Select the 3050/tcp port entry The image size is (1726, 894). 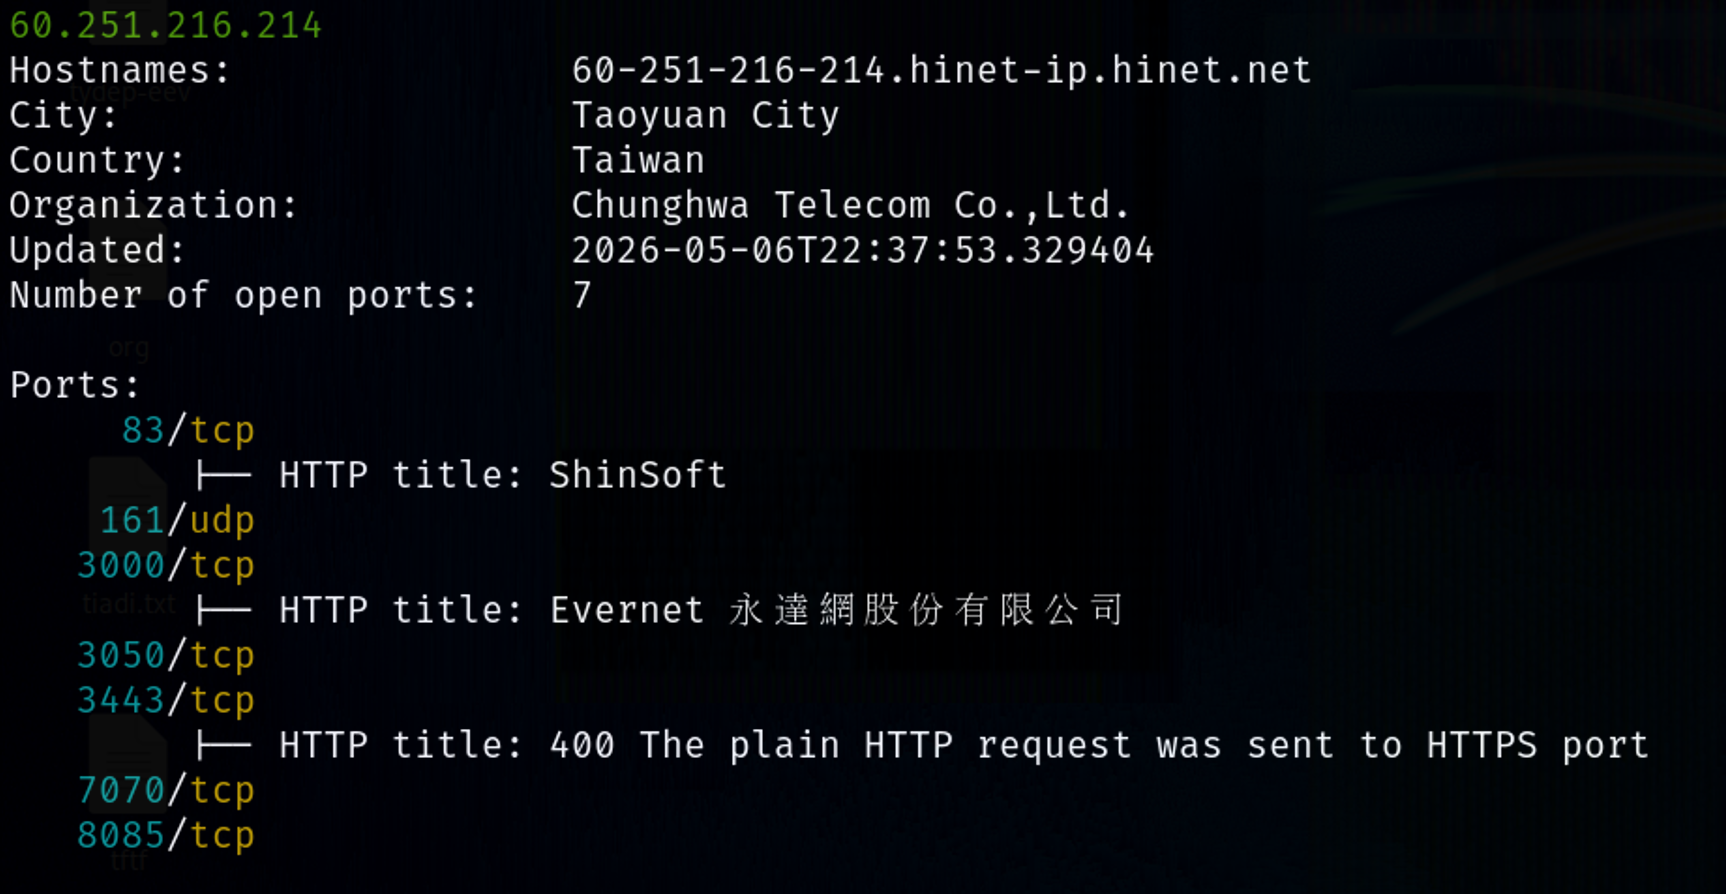(x=166, y=656)
